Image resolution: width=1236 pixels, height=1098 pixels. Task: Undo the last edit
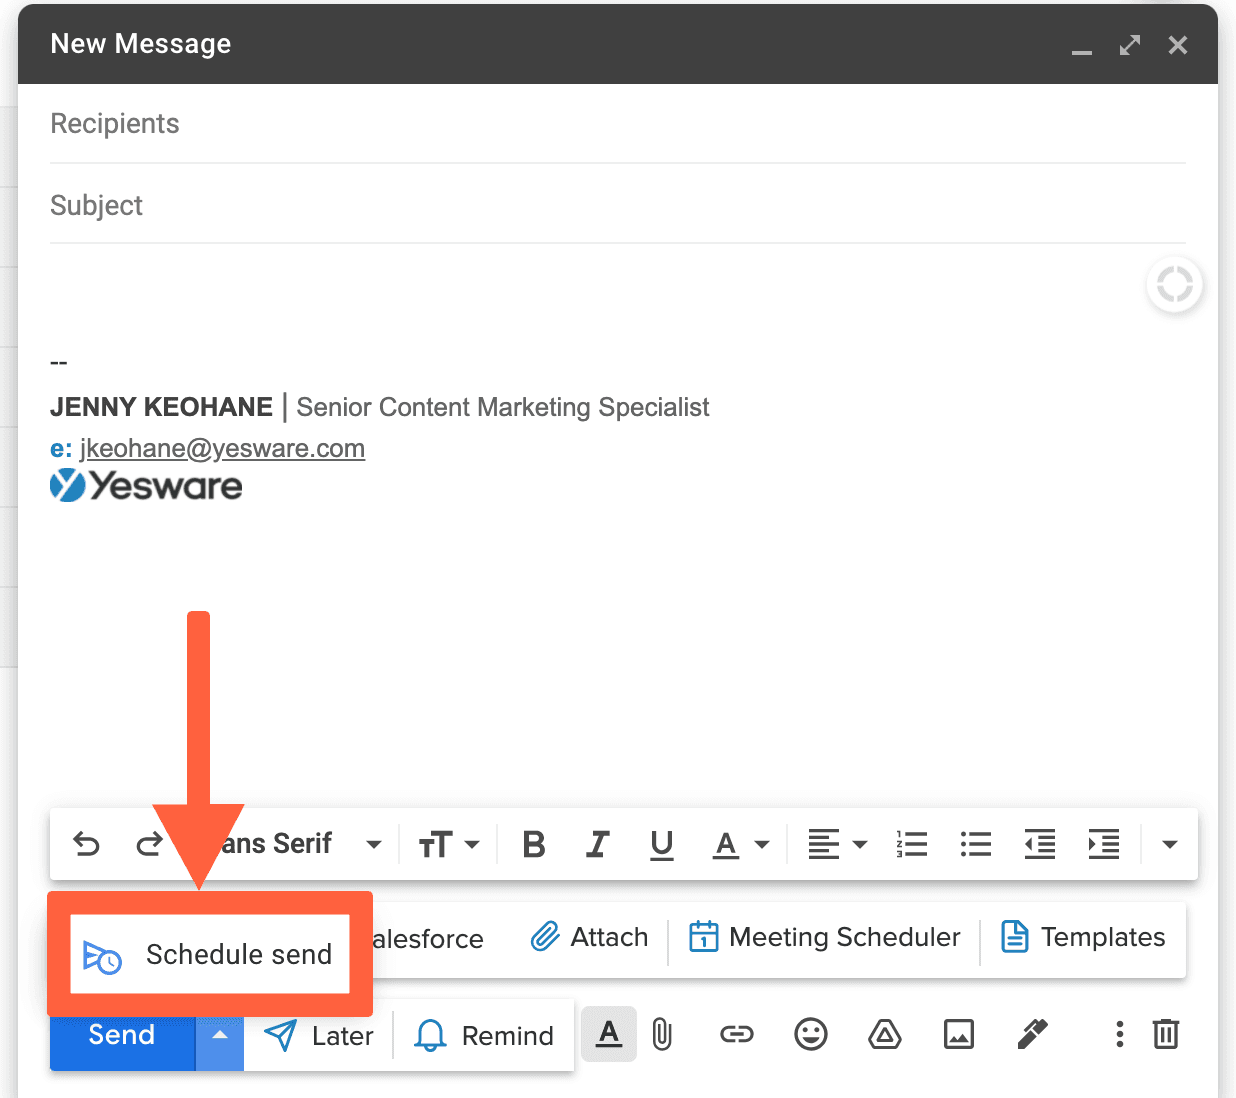[86, 844]
